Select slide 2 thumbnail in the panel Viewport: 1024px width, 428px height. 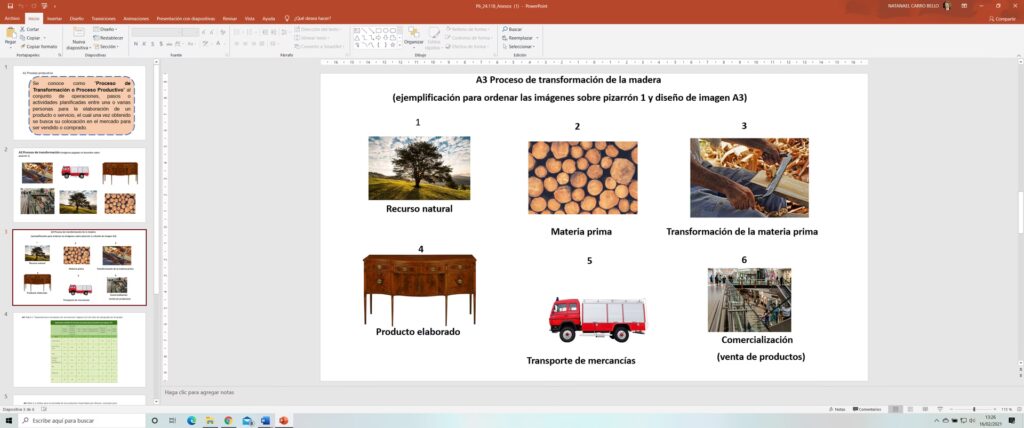(79, 185)
